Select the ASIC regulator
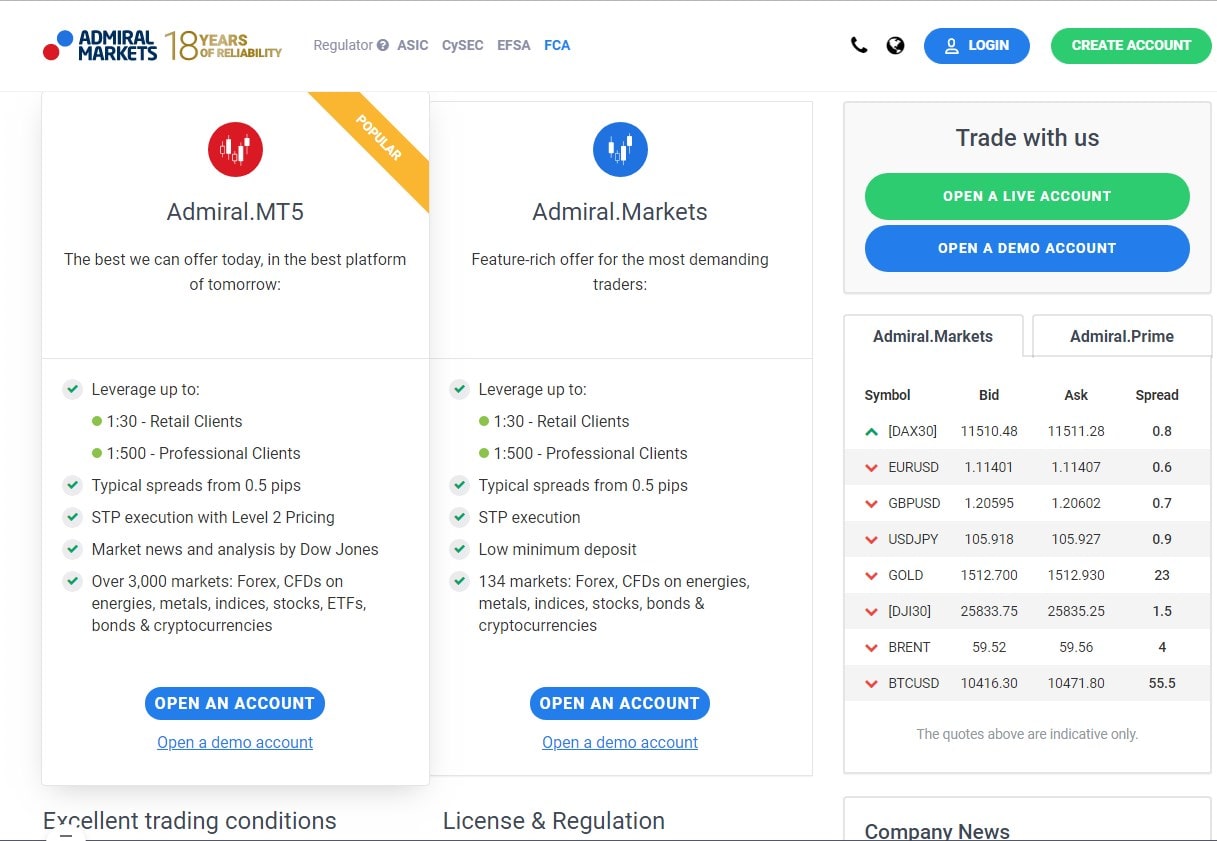The width and height of the screenshot is (1217, 841). (413, 45)
